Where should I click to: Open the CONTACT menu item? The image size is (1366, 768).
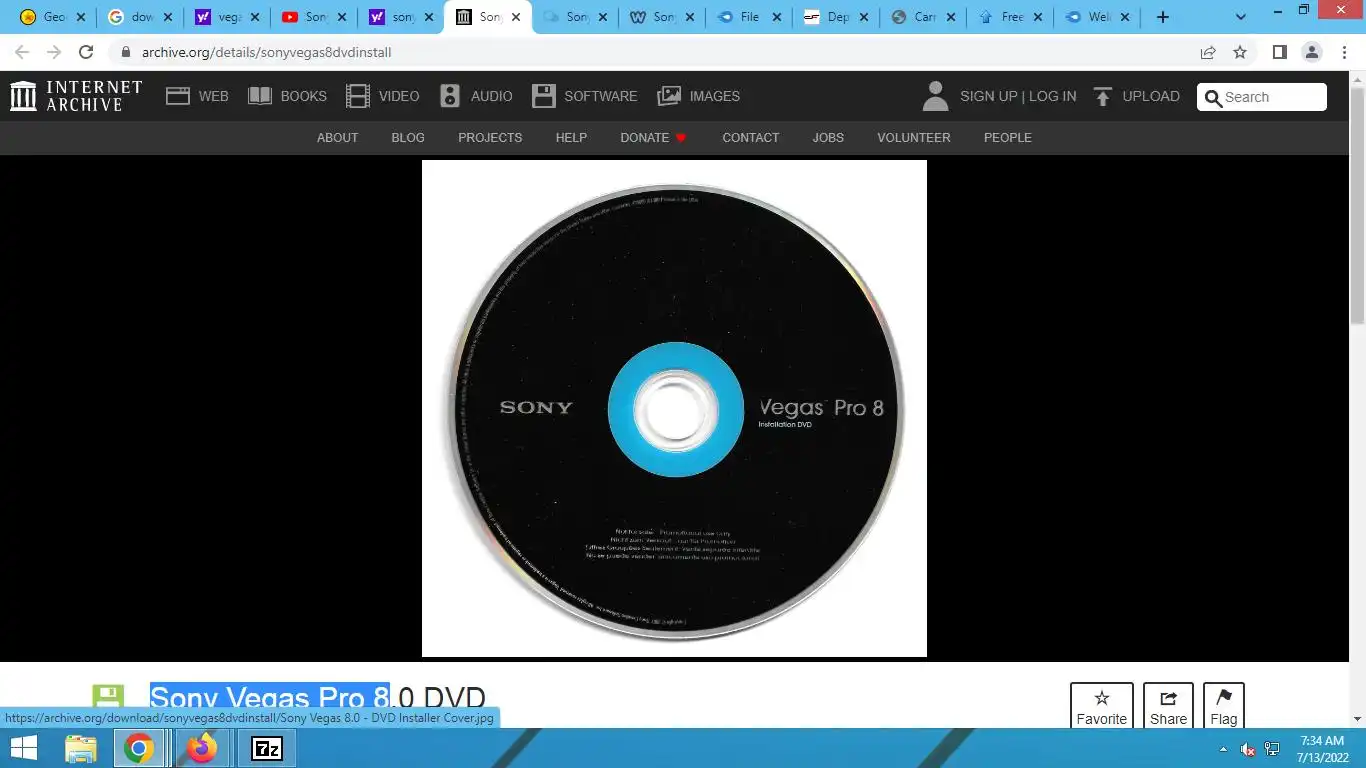[750, 138]
